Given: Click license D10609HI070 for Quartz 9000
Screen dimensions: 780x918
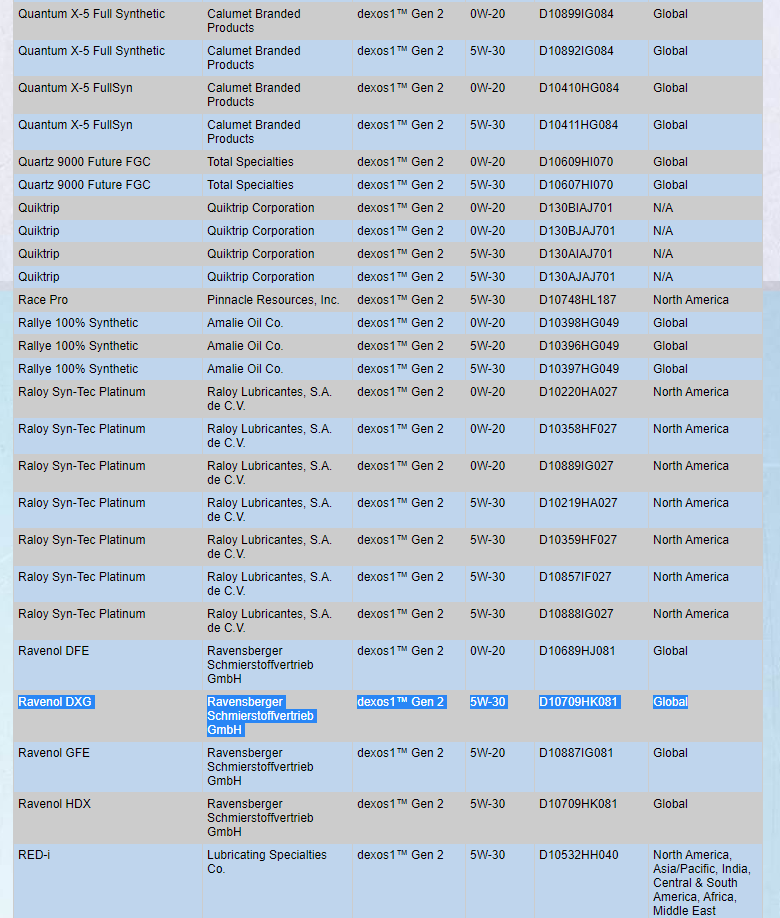Looking at the screenshot, I should [576, 162].
